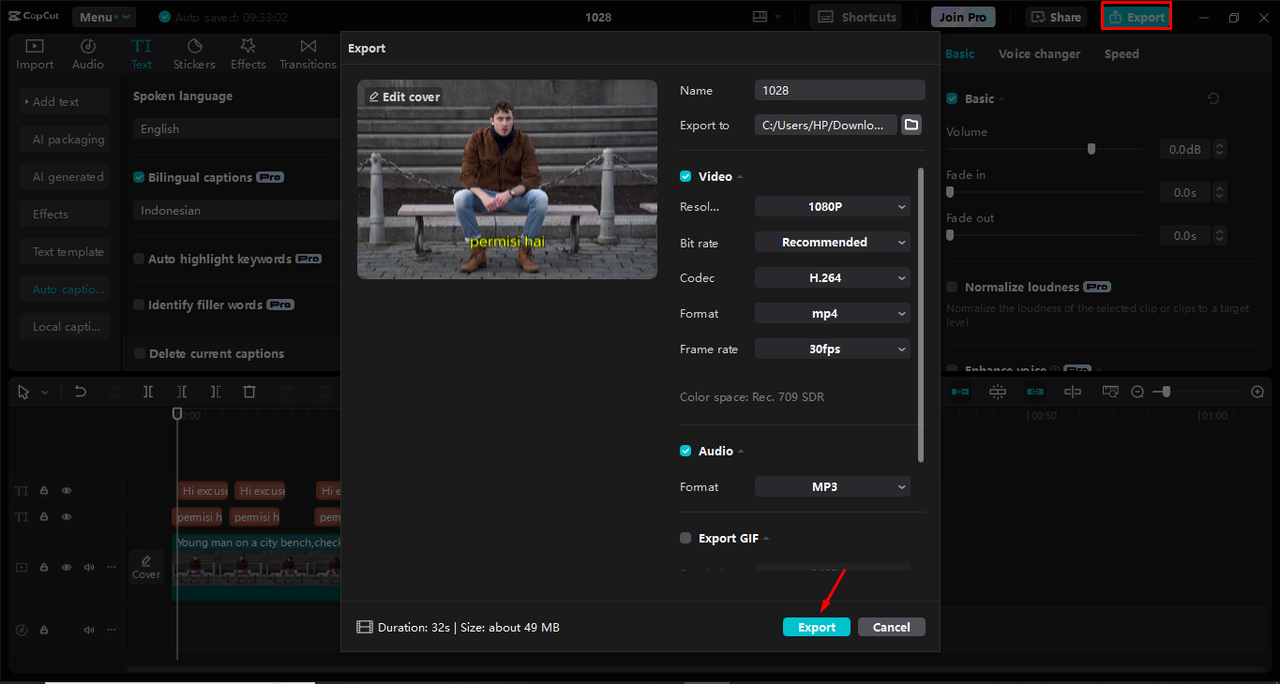Open audio Format dropdown showing MP3
Image resolution: width=1280 pixels, height=684 pixels.
coord(833,487)
